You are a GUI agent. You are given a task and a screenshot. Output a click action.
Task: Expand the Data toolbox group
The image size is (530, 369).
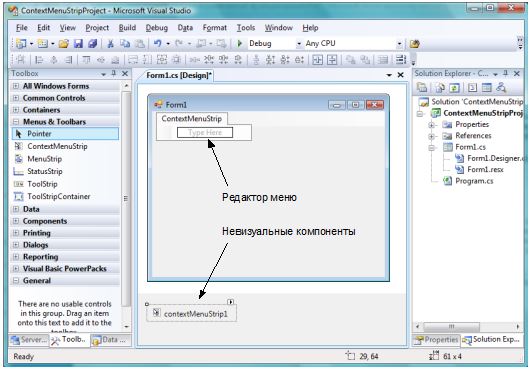(16, 209)
